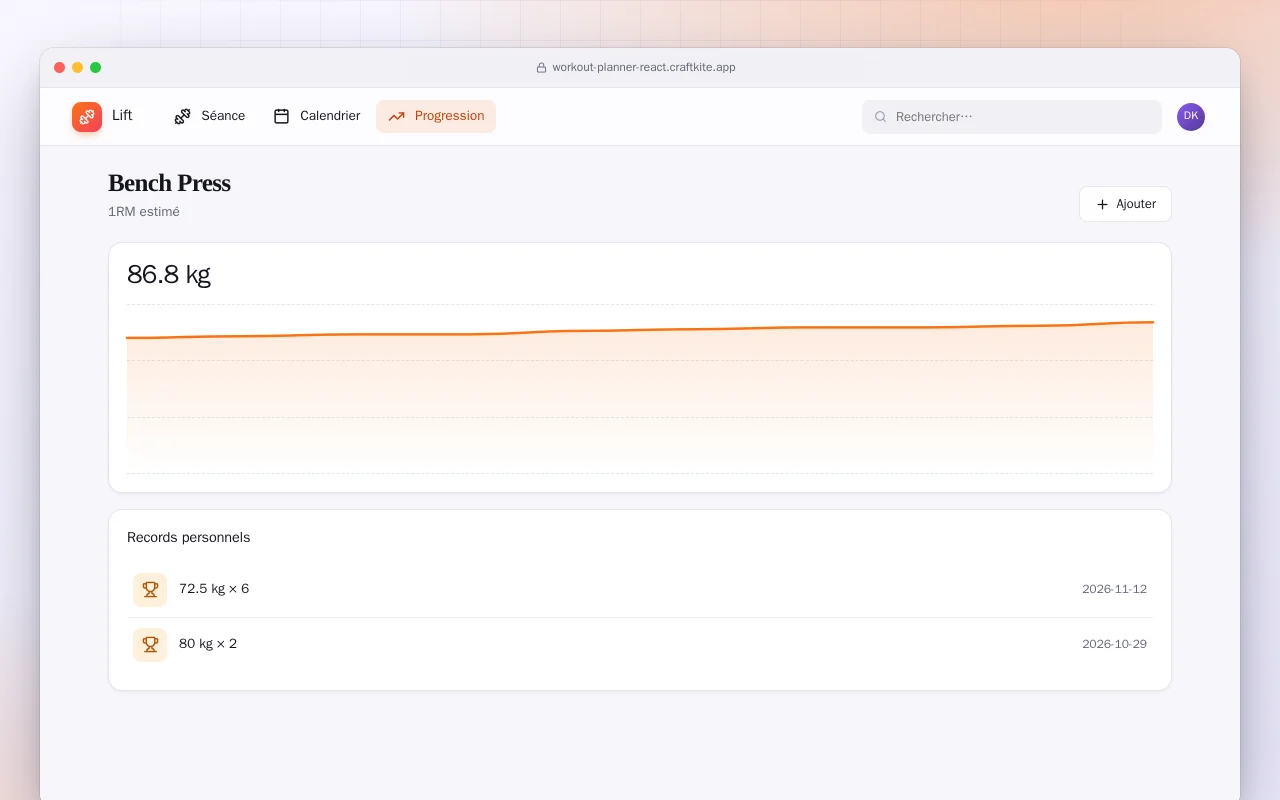Open the DK user avatar

pyautogui.click(x=1191, y=117)
